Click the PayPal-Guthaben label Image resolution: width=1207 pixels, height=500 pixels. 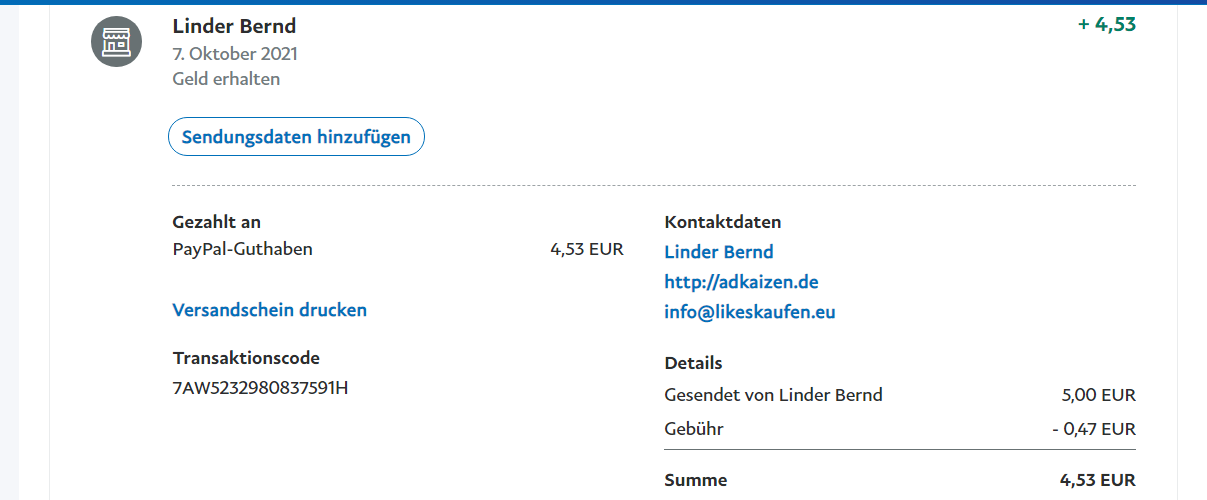243,249
